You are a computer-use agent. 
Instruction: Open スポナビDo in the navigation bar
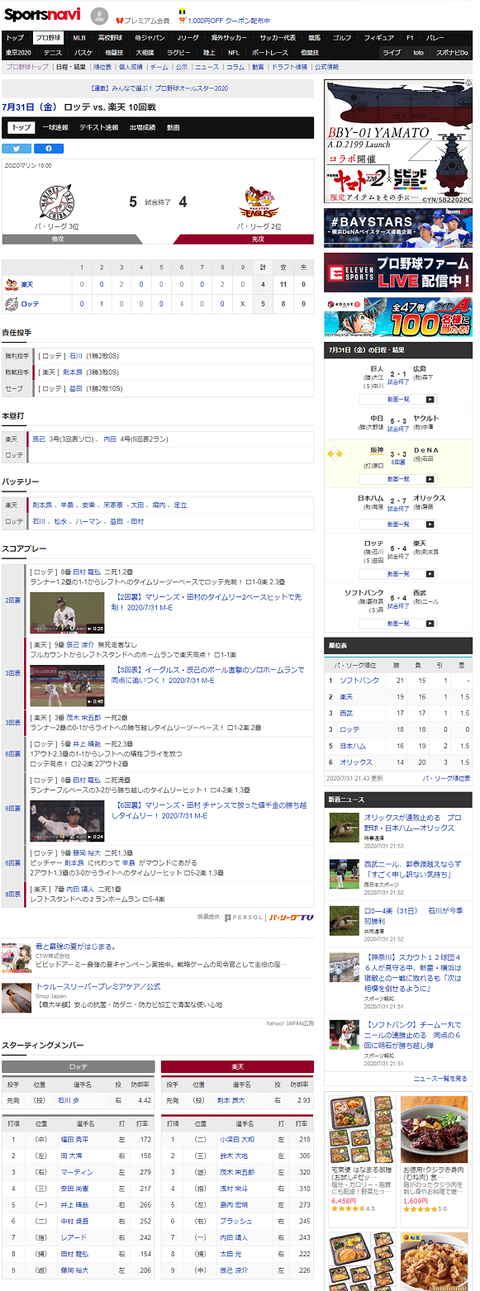[x=454, y=51]
